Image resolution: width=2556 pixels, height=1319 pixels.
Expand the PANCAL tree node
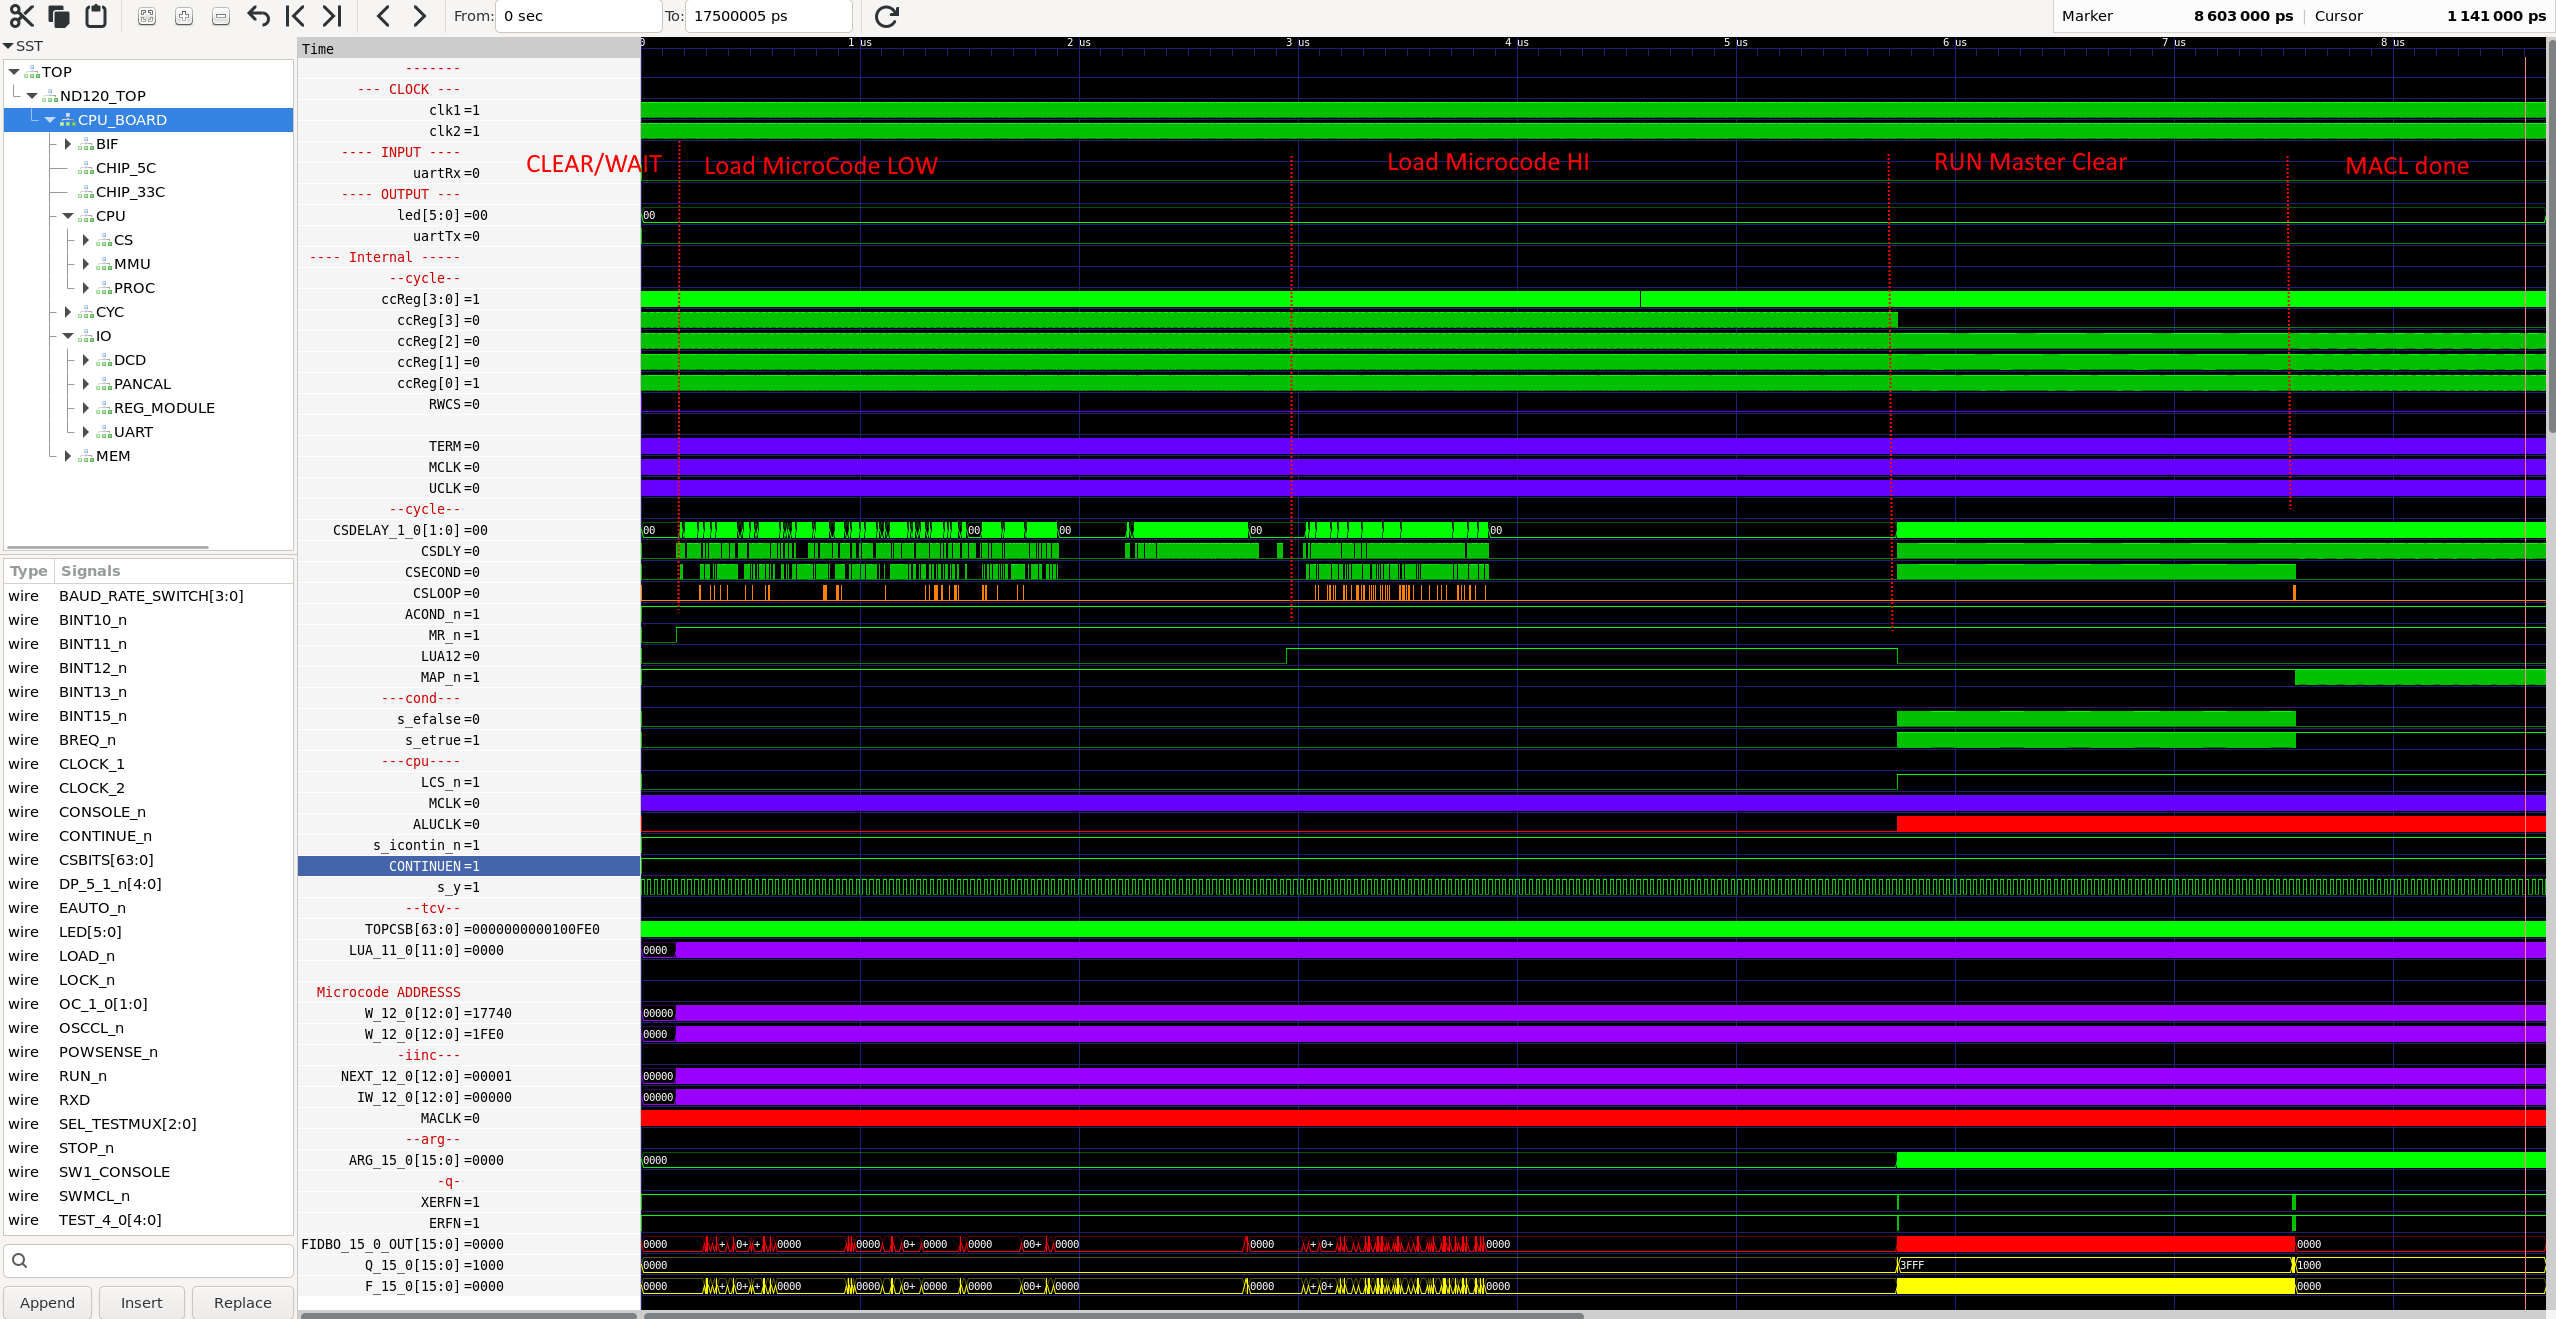click(x=86, y=384)
